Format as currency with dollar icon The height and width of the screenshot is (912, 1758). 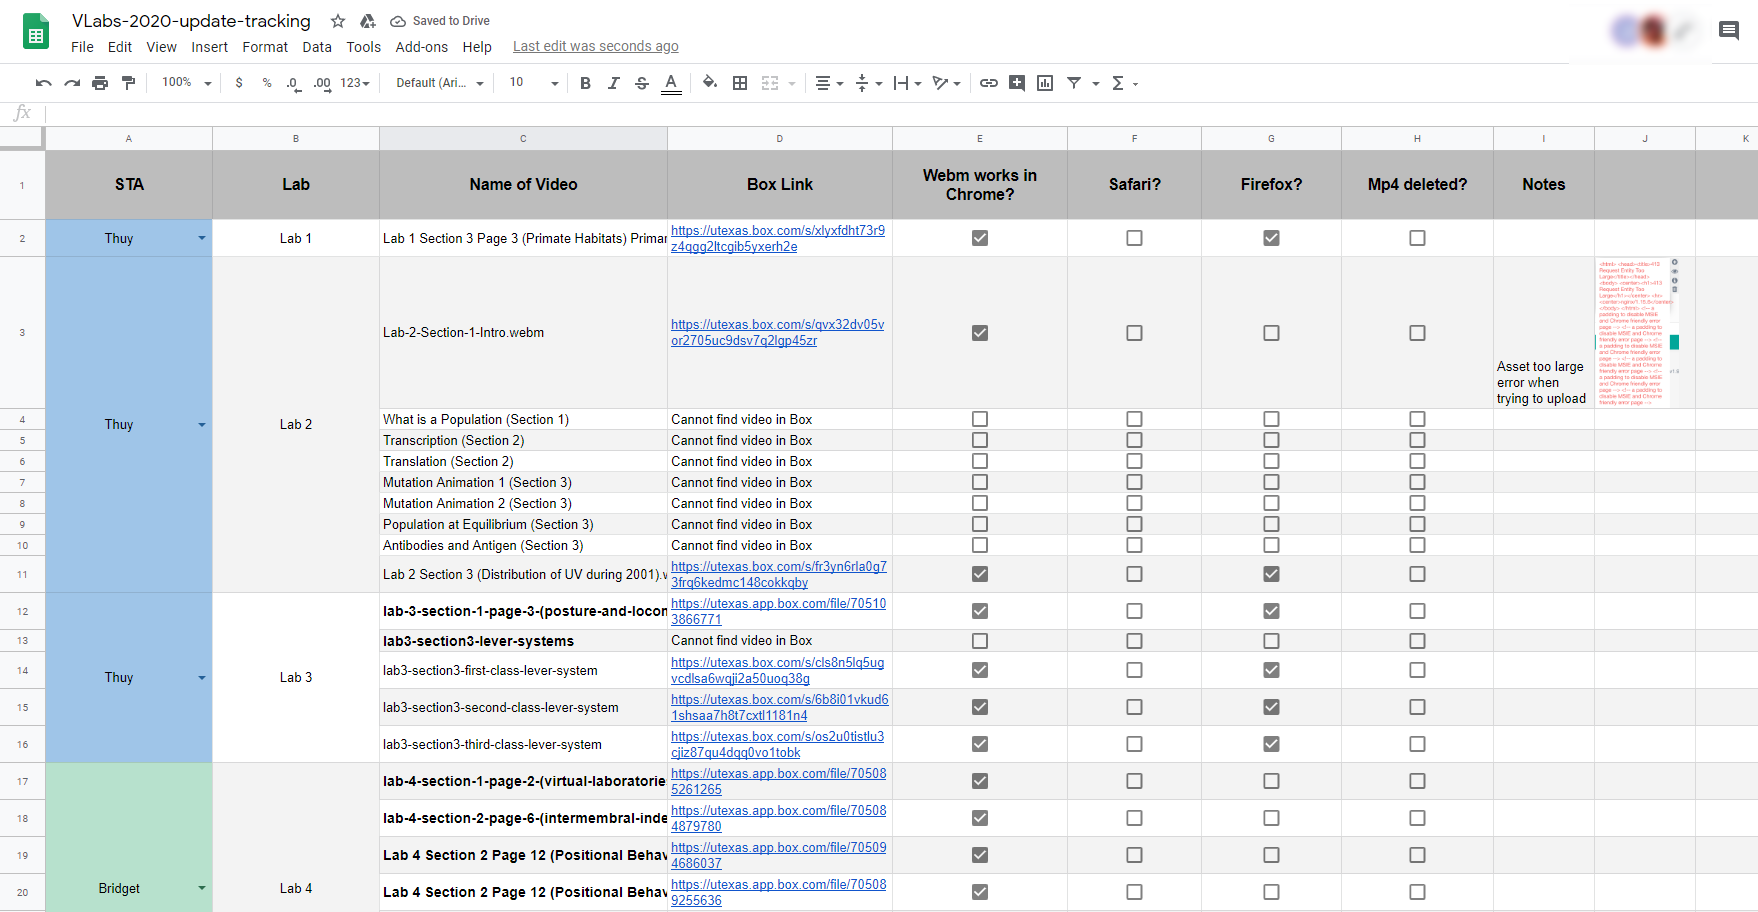[x=239, y=83]
